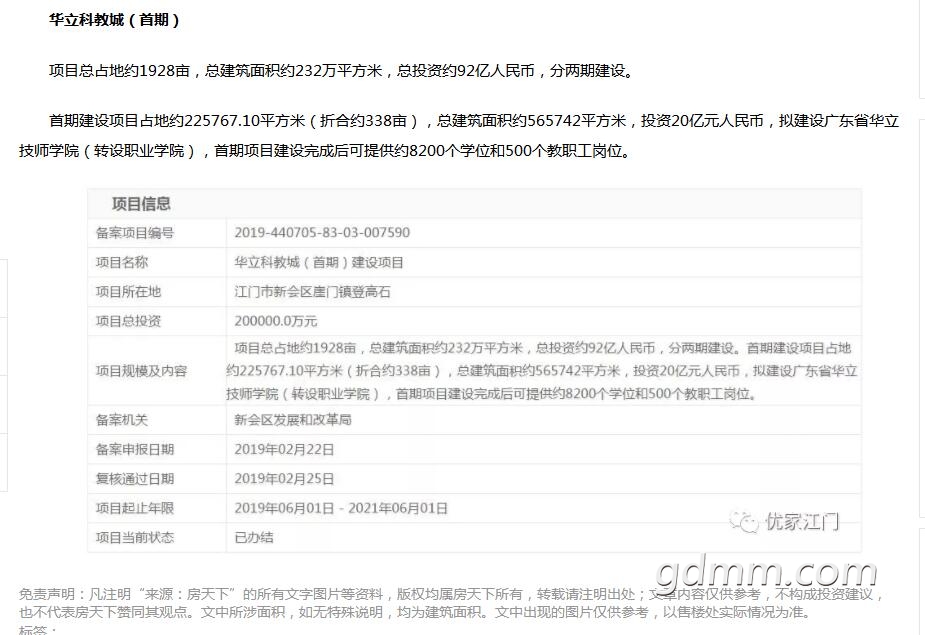Image resolution: width=925 pixels, height=635 pixels.
Task: Click the table header 项目信息
Action: [141, 204]
